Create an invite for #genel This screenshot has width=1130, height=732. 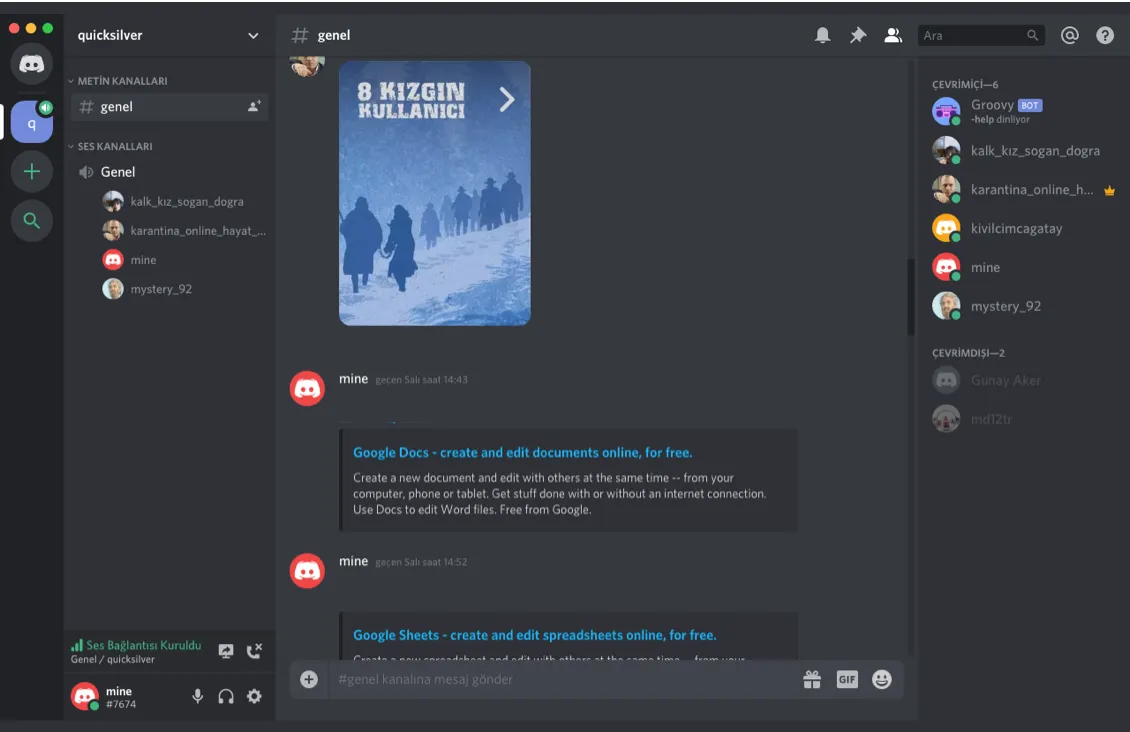(255, 105)
